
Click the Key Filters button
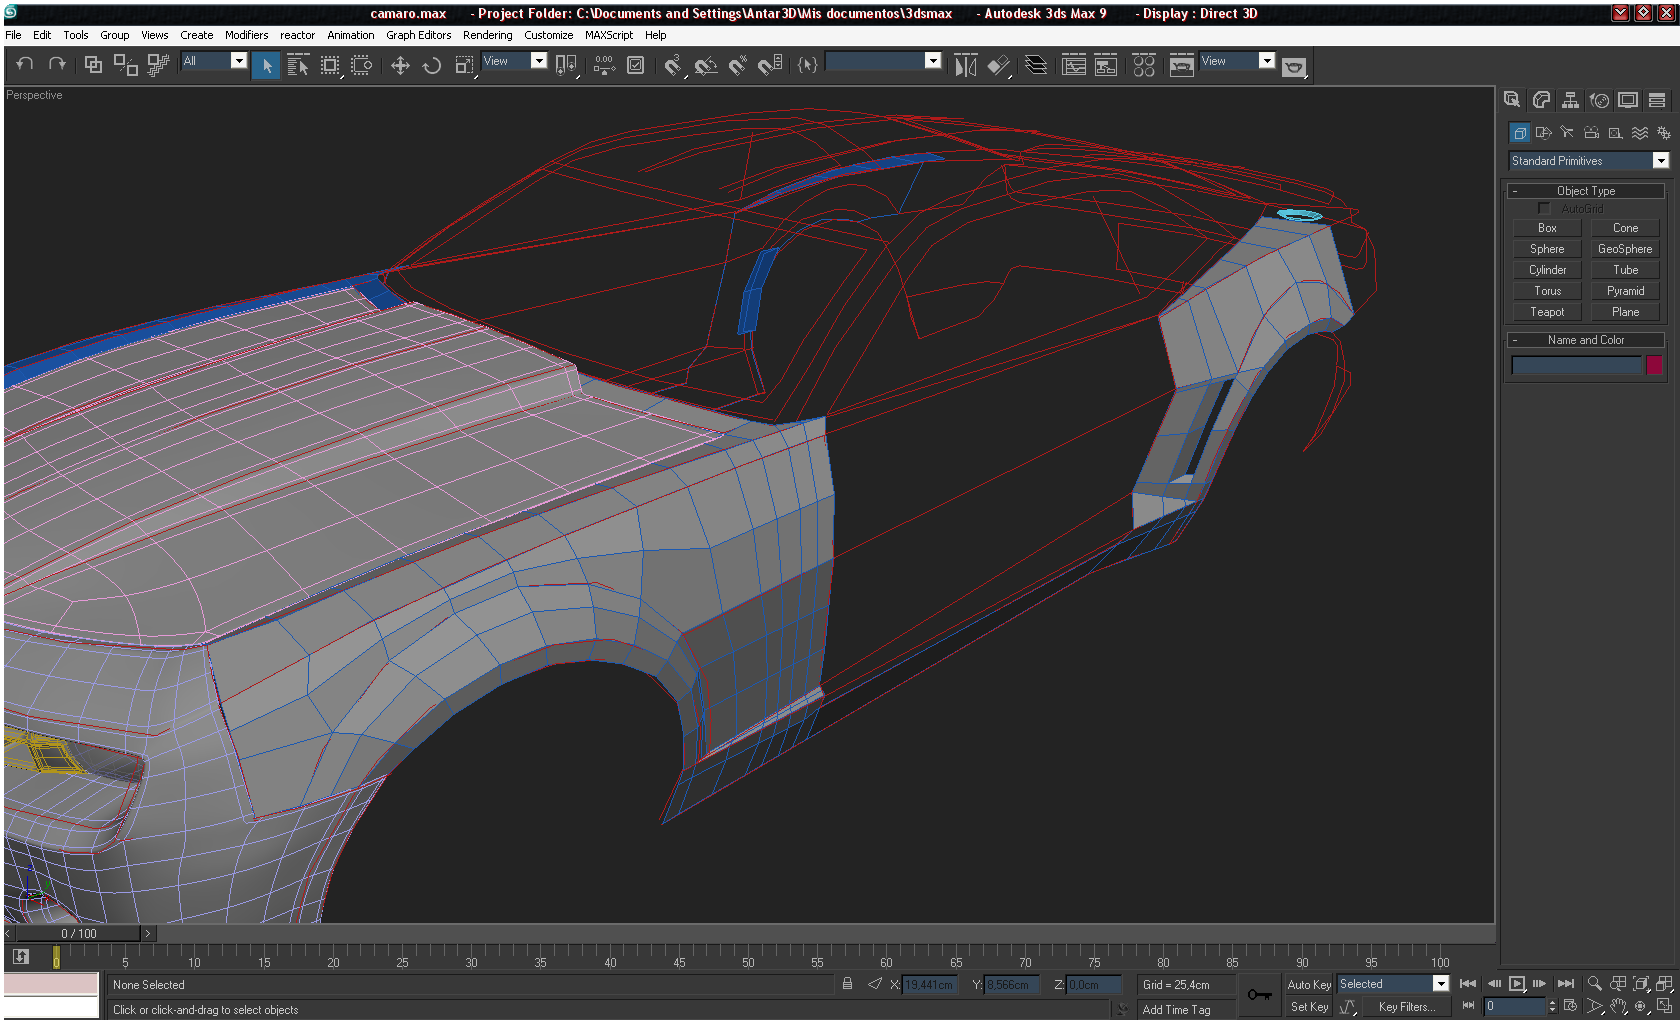(1406, 1007)
